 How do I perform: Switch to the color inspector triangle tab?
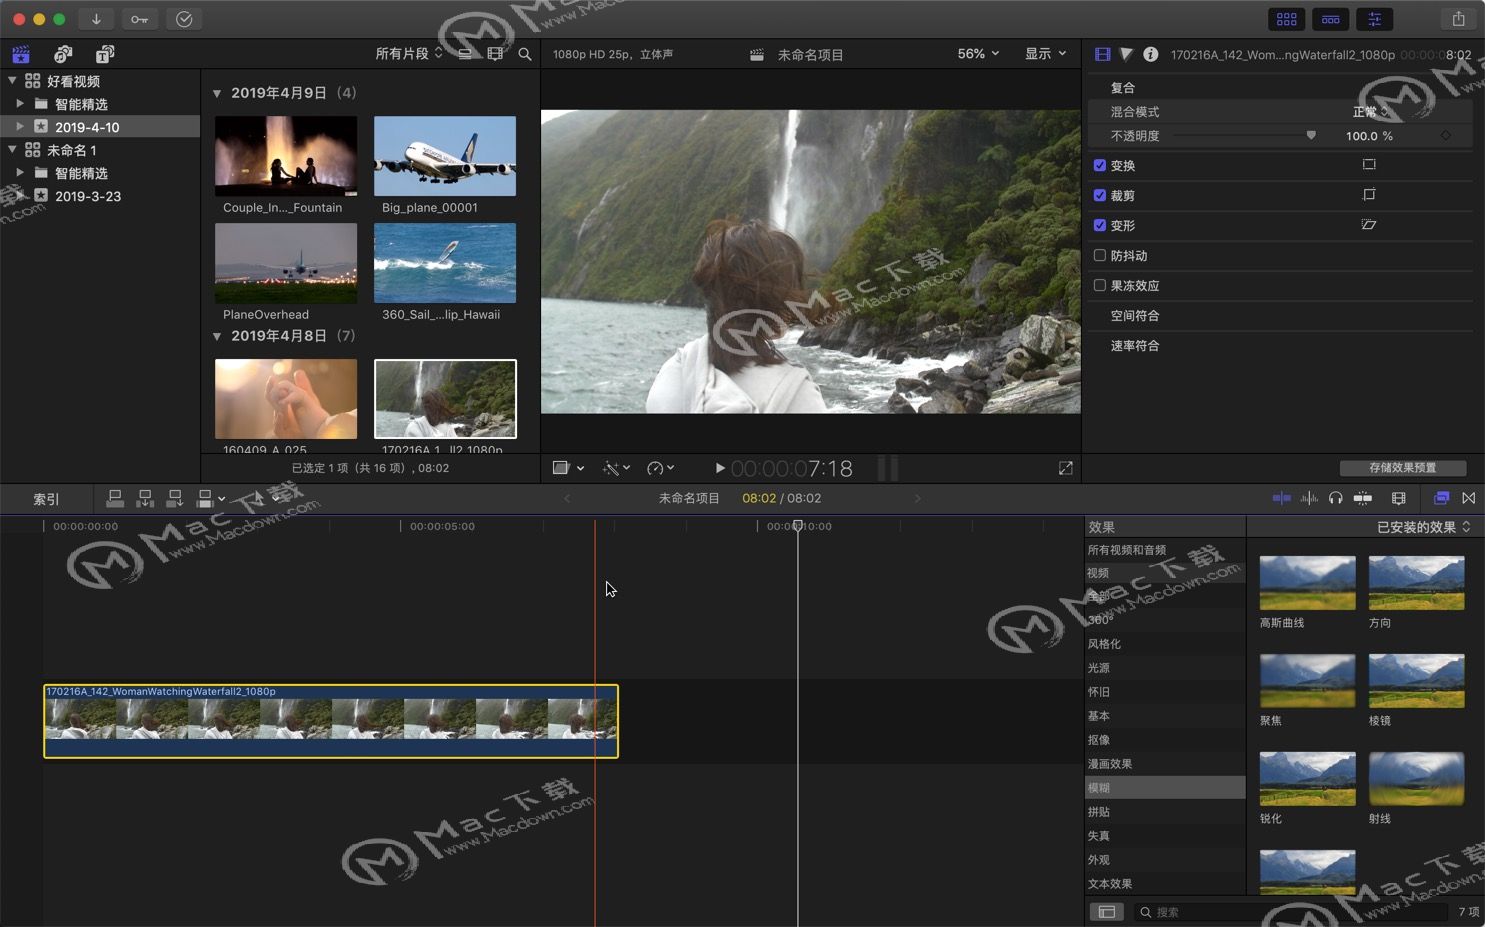pos(1126,54)
